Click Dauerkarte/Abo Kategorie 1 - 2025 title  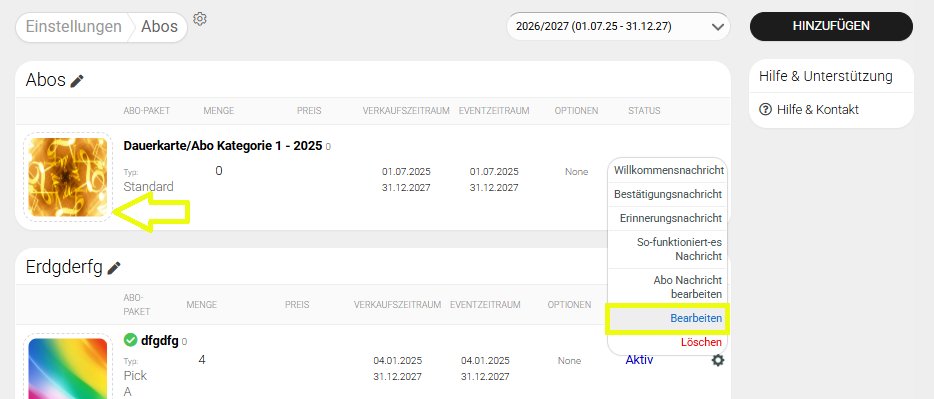coord(223,146)
